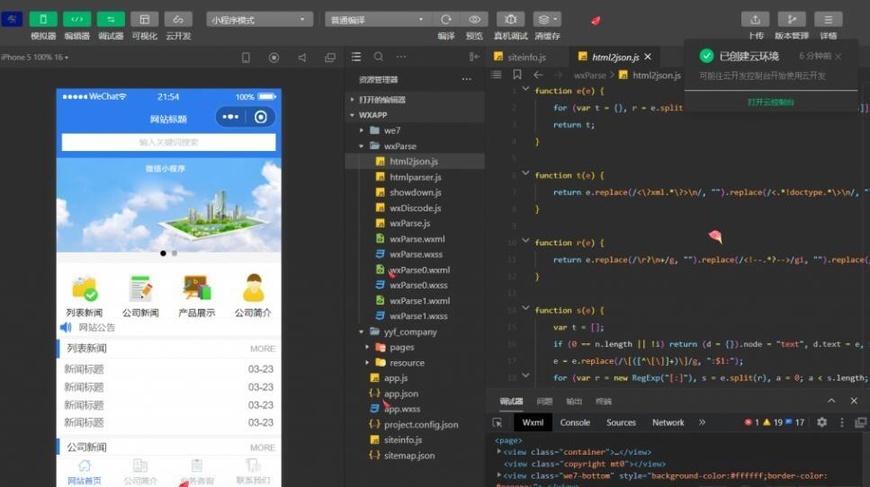Click MORE next to 列表新闻
This screenshot has width=870, height=487.
point(262,349)
